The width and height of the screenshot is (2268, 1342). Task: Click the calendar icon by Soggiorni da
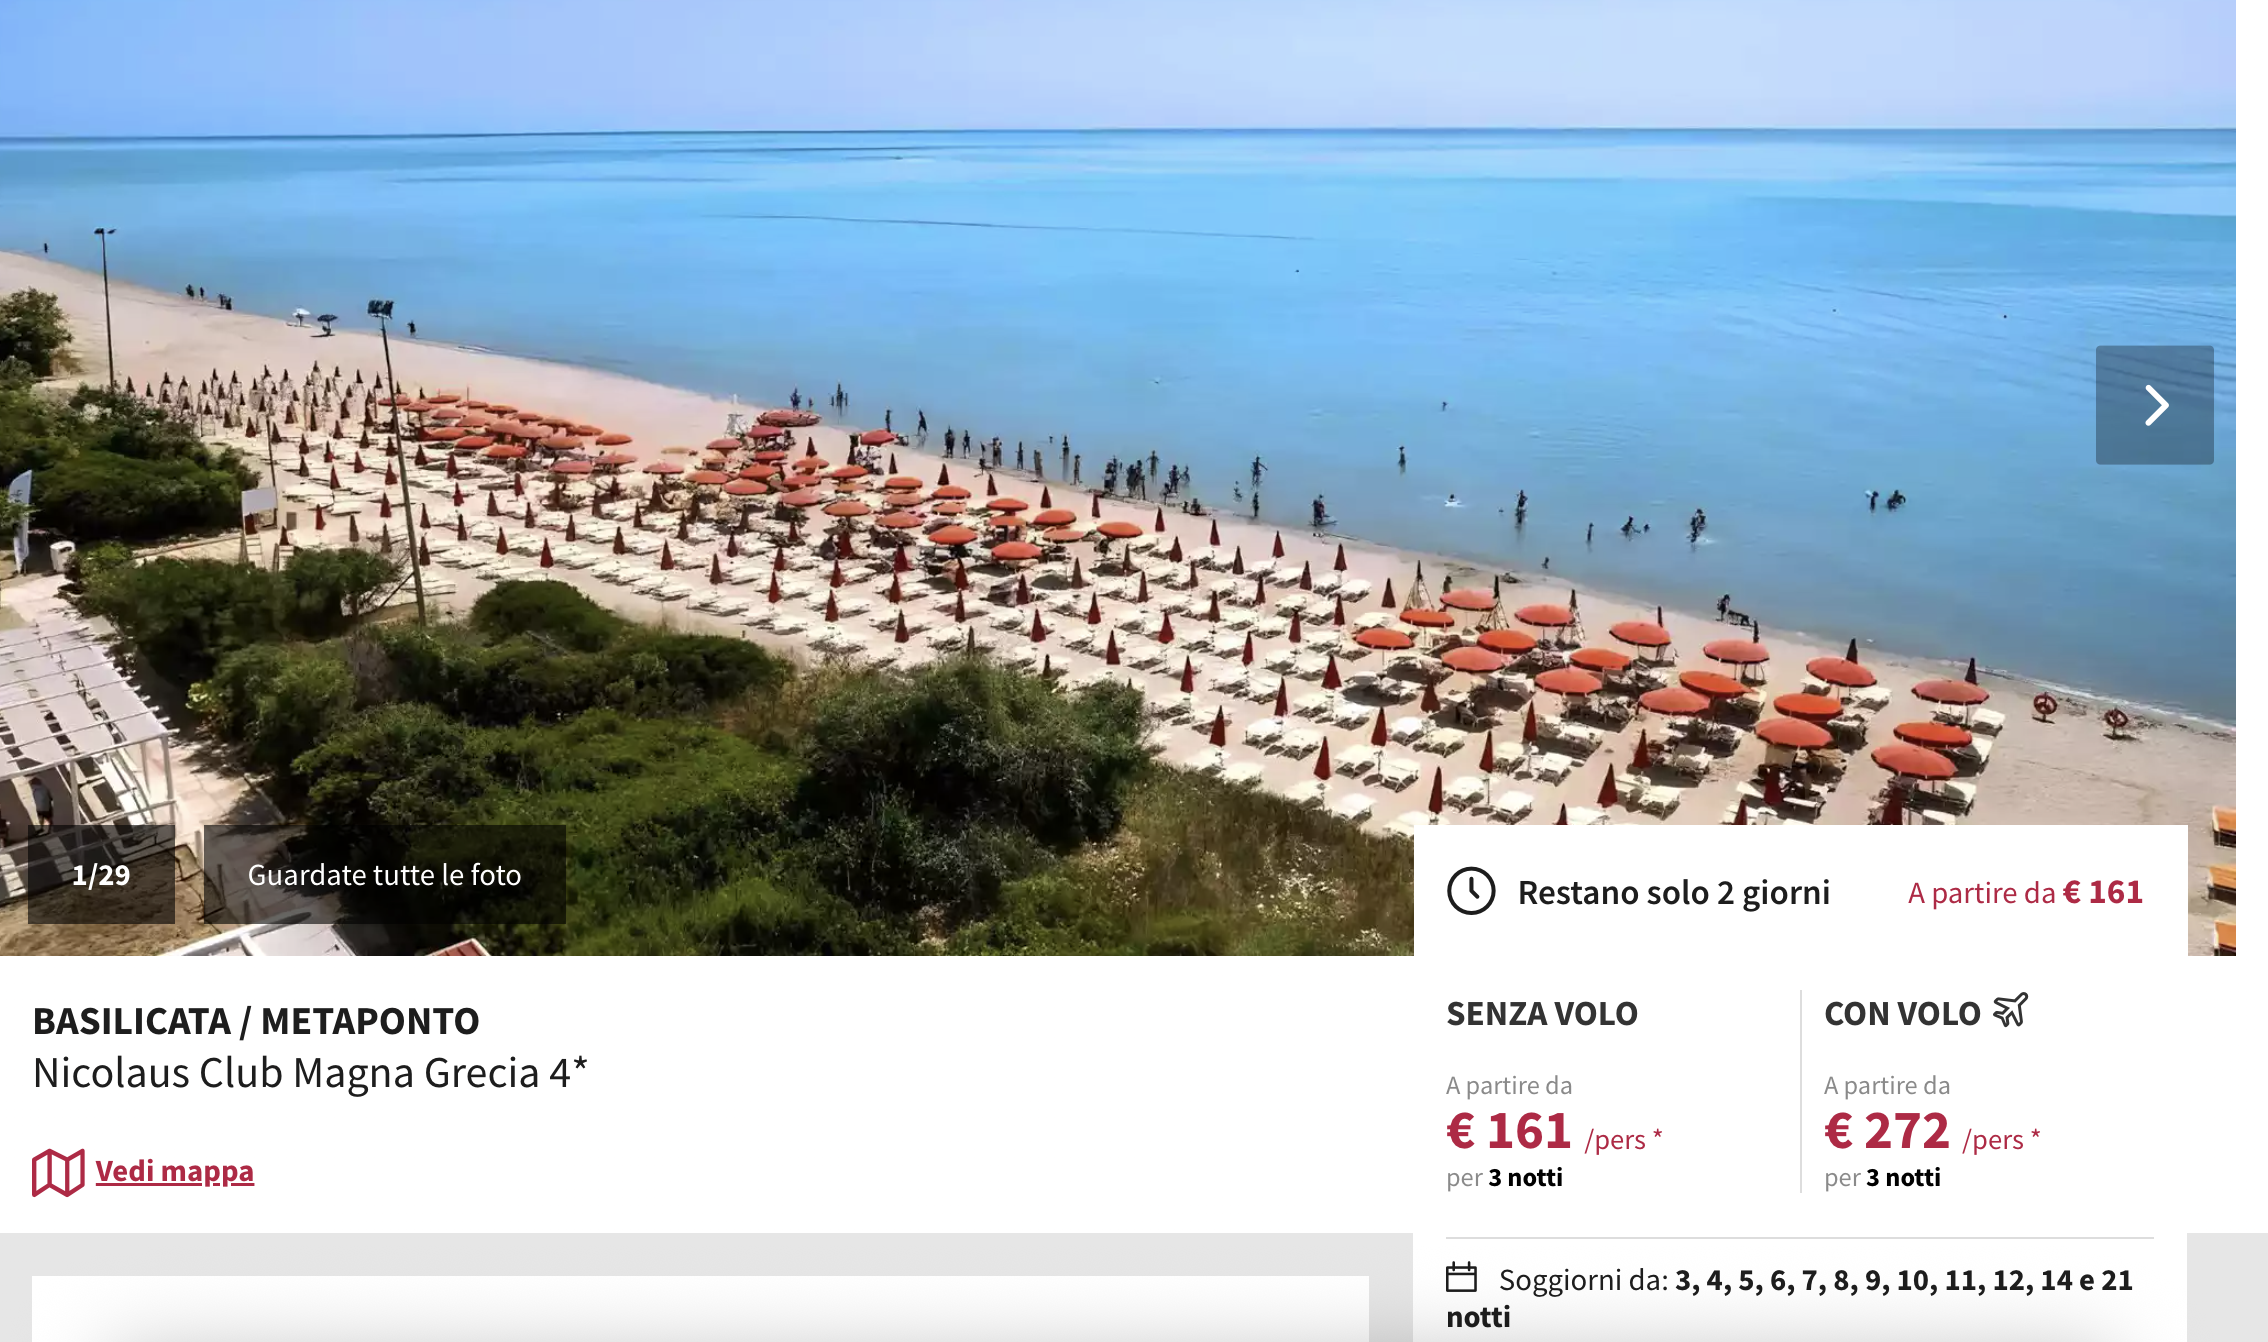(1461, 1278)
